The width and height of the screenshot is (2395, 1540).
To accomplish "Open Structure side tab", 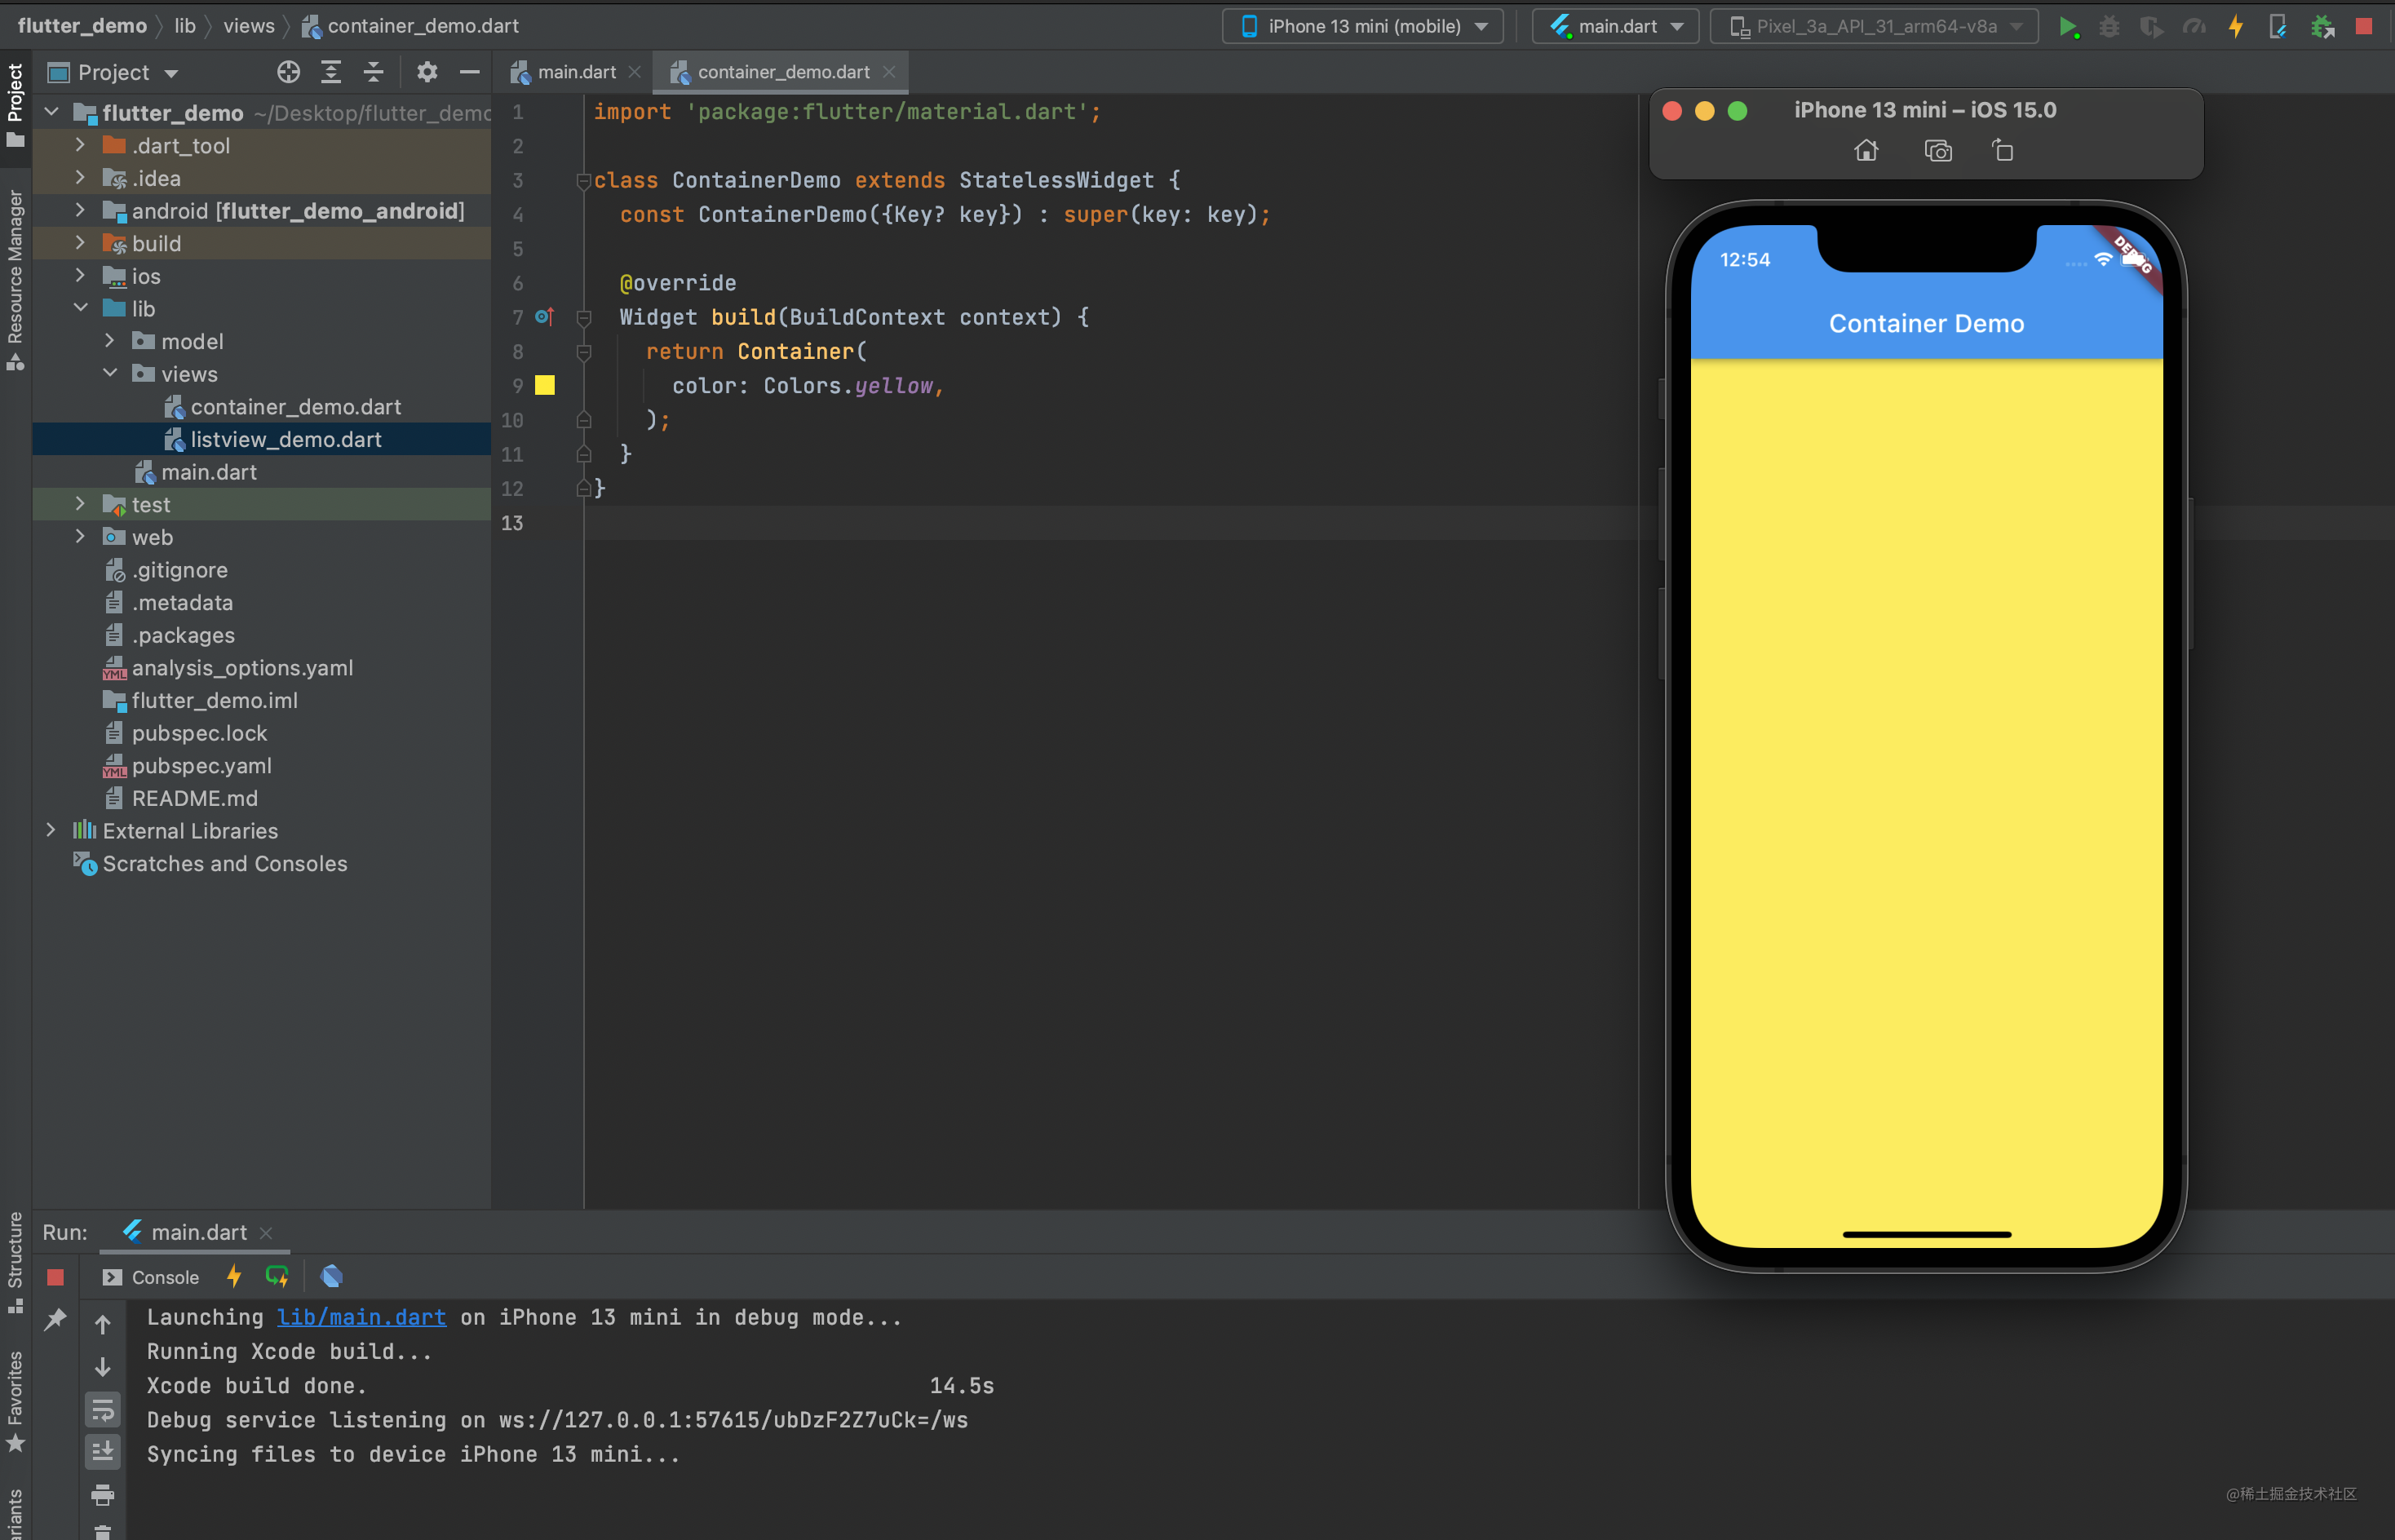I will (x=15, y=1262).
